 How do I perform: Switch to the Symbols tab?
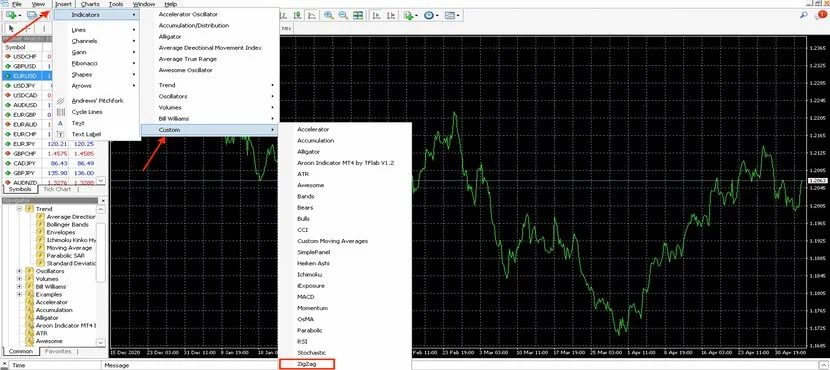tap(20, 189)
